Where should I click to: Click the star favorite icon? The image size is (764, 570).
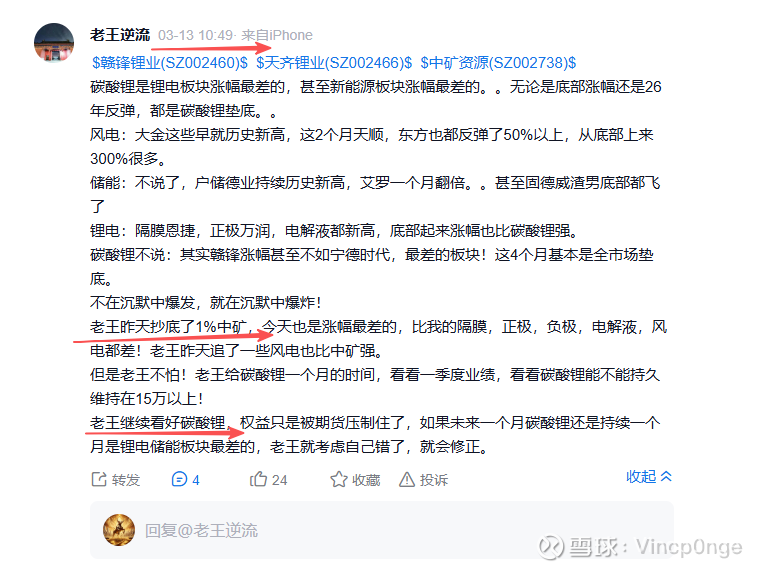(x=339, y=479)
